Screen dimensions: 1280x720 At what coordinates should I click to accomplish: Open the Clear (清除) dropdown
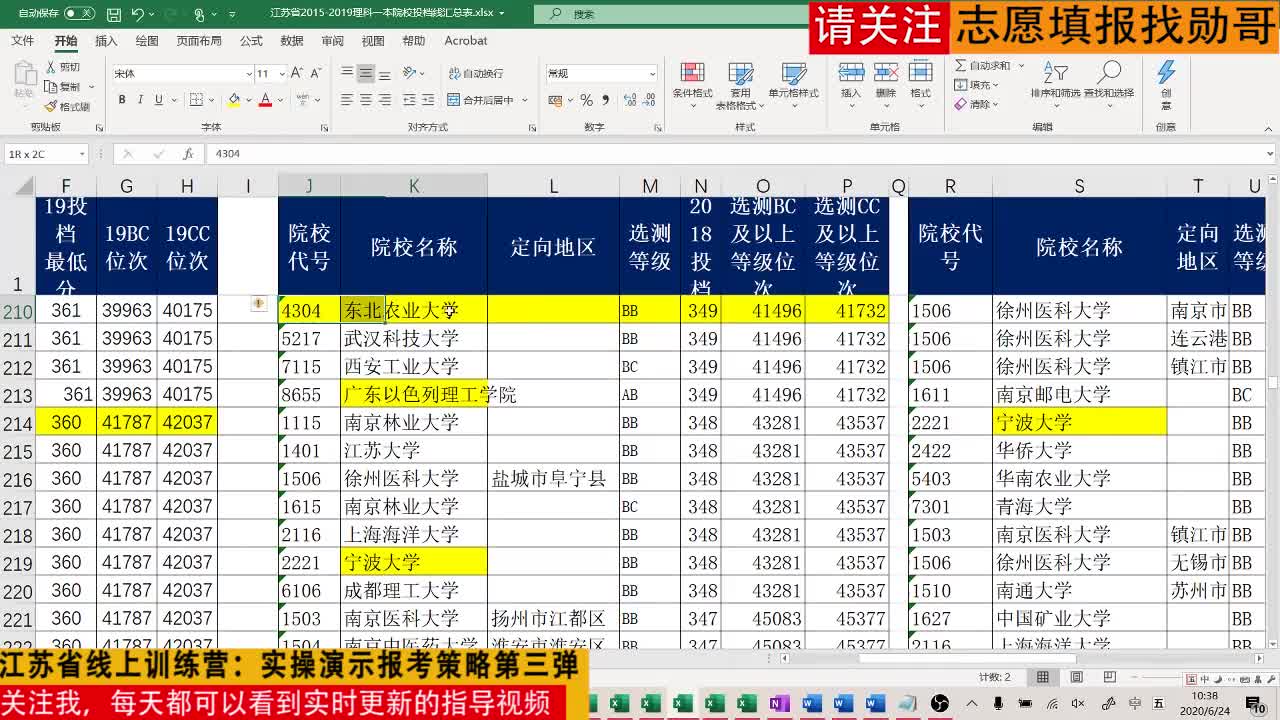pyautogui.click(x=976, y=104)
